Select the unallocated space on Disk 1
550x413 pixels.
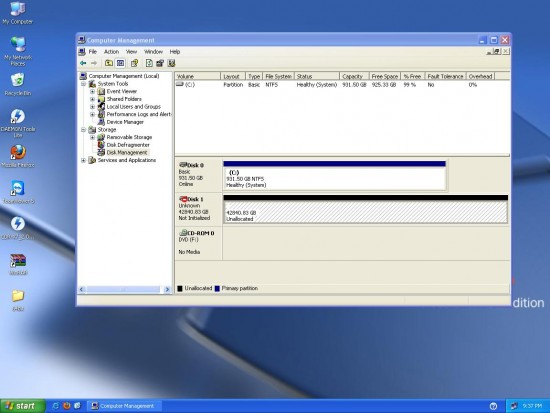point(365,212)
